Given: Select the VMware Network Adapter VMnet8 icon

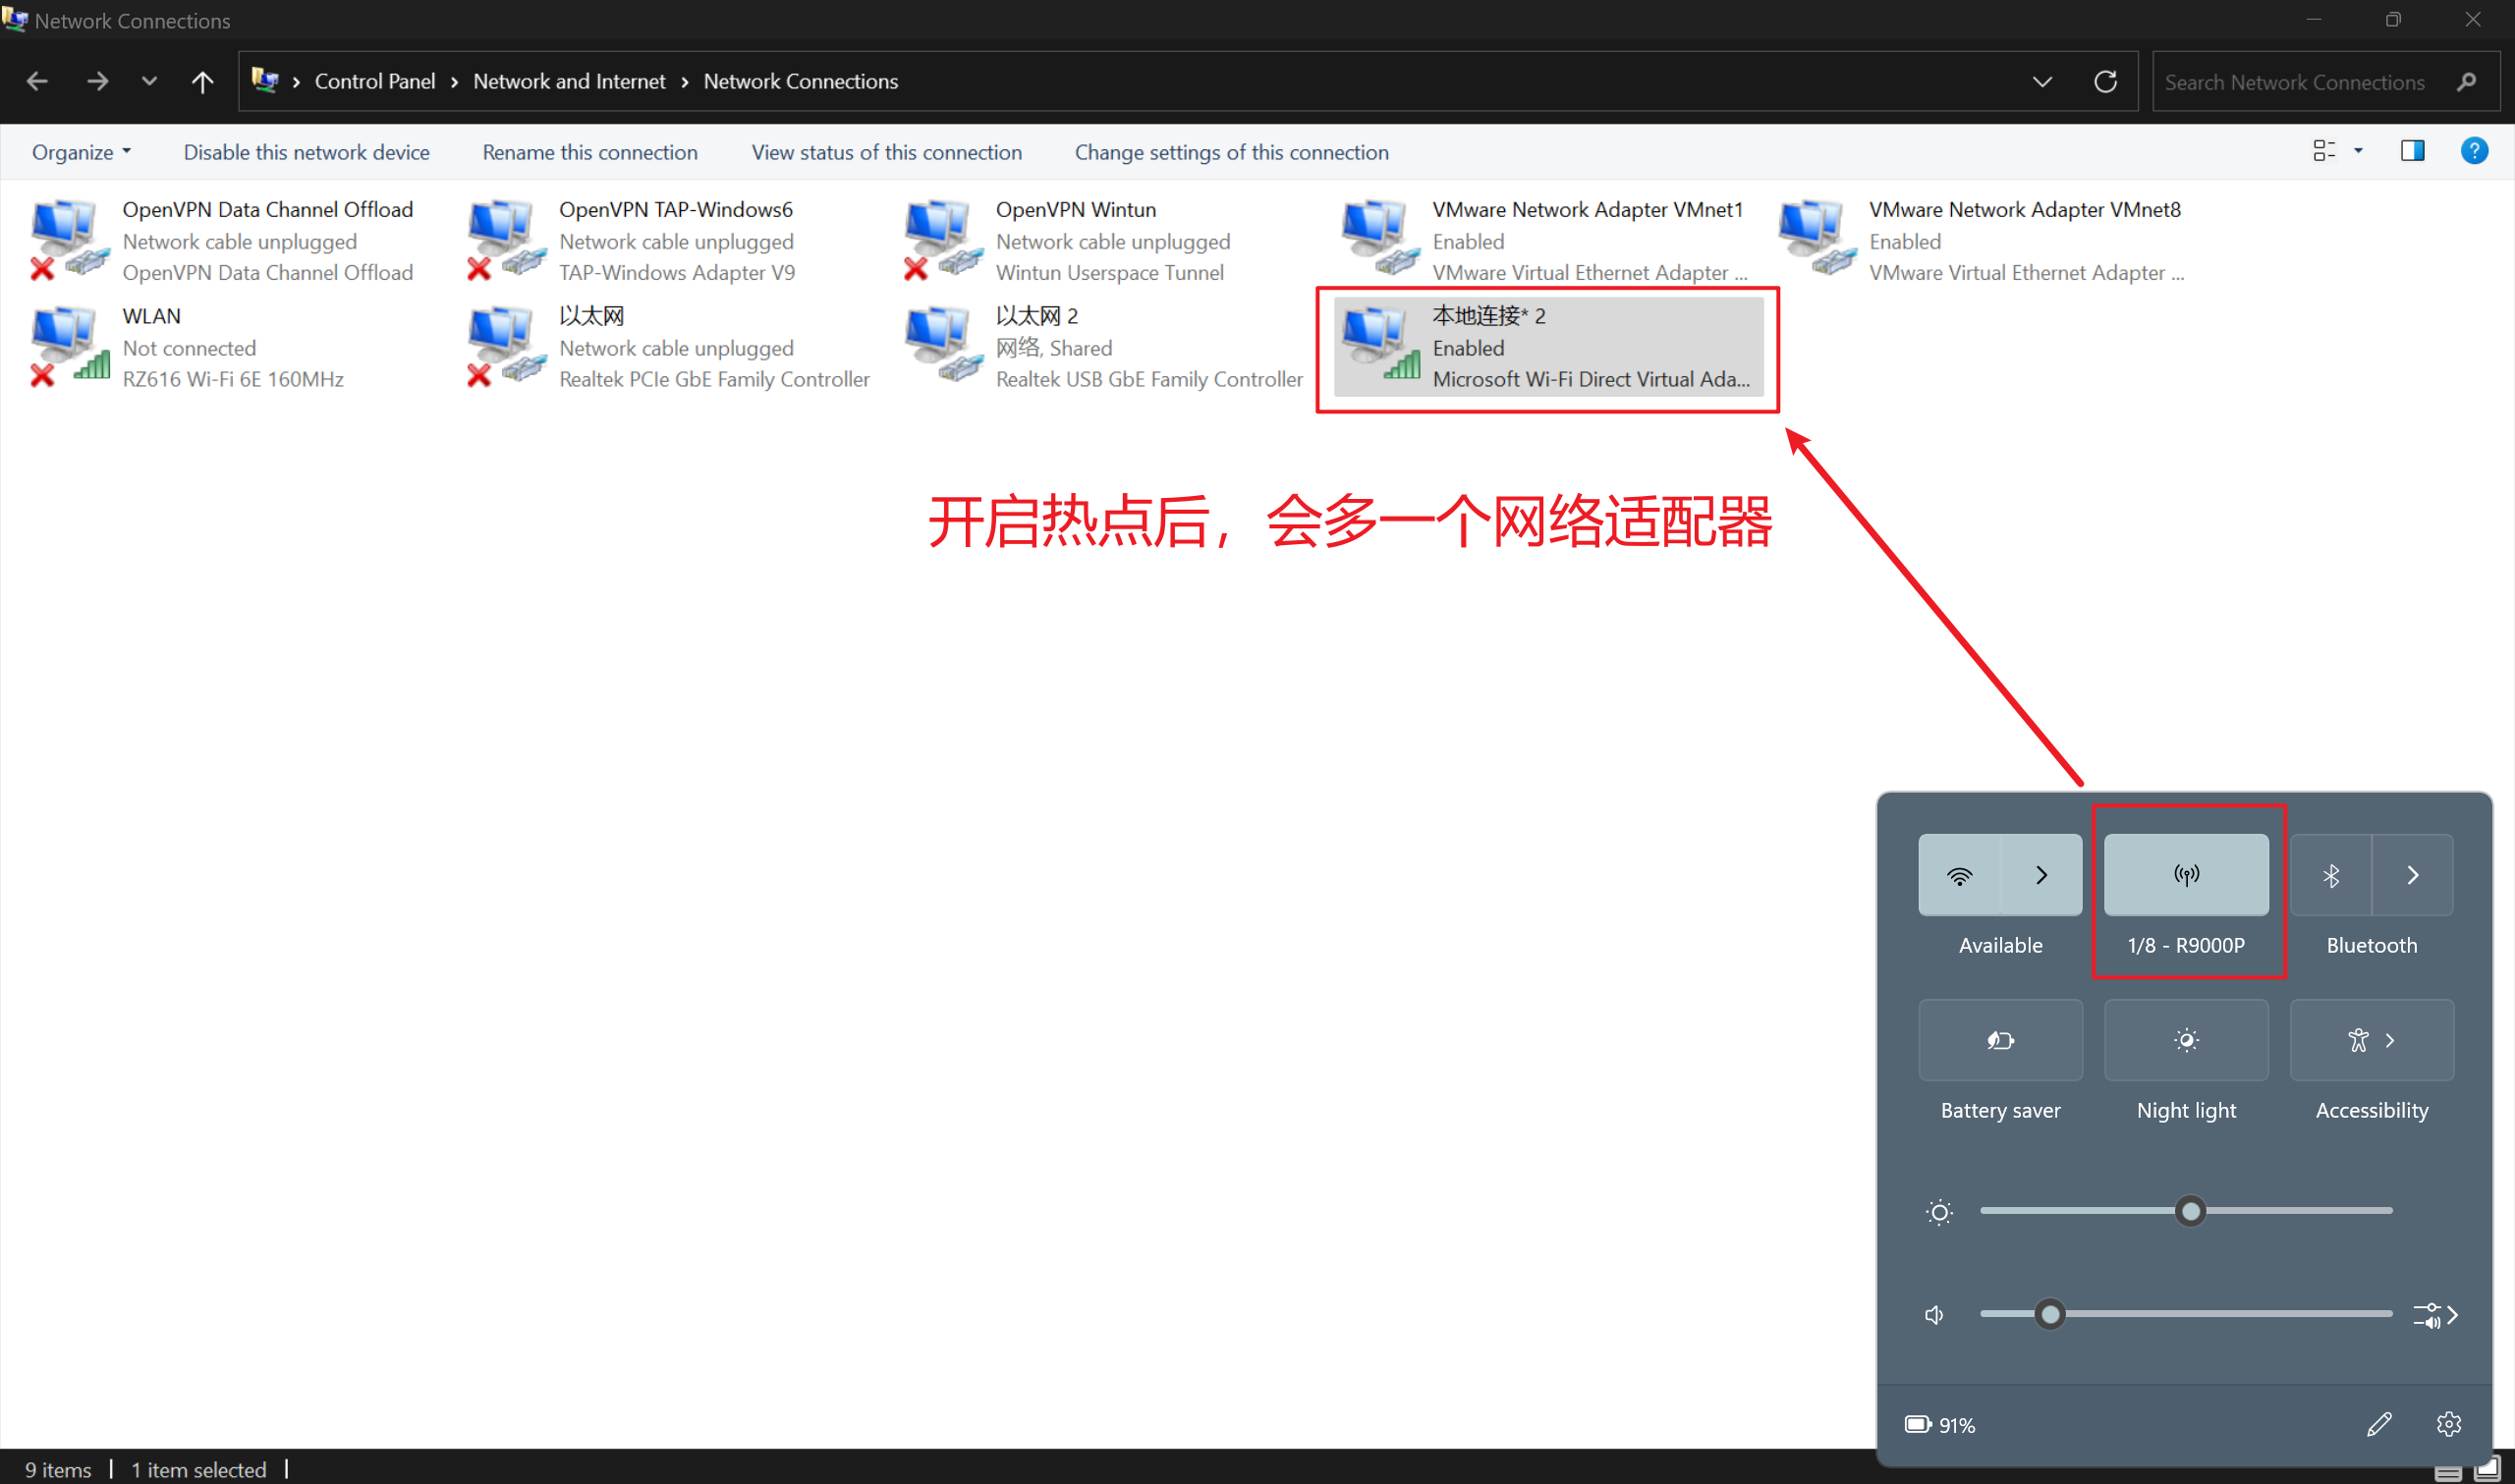Looking at the screenshot, I should 1814,239.
